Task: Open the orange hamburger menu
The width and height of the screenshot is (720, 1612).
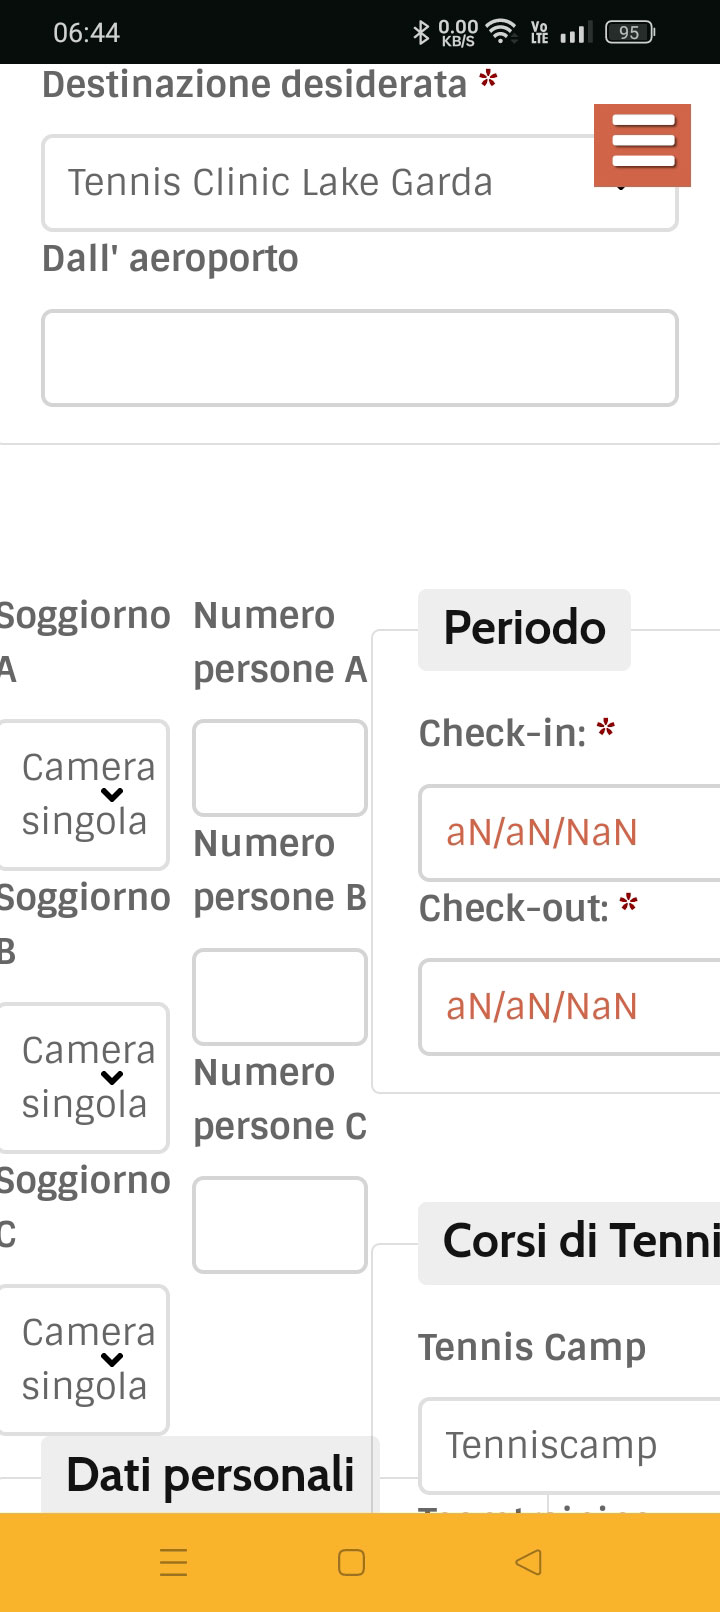Action: 642,145
